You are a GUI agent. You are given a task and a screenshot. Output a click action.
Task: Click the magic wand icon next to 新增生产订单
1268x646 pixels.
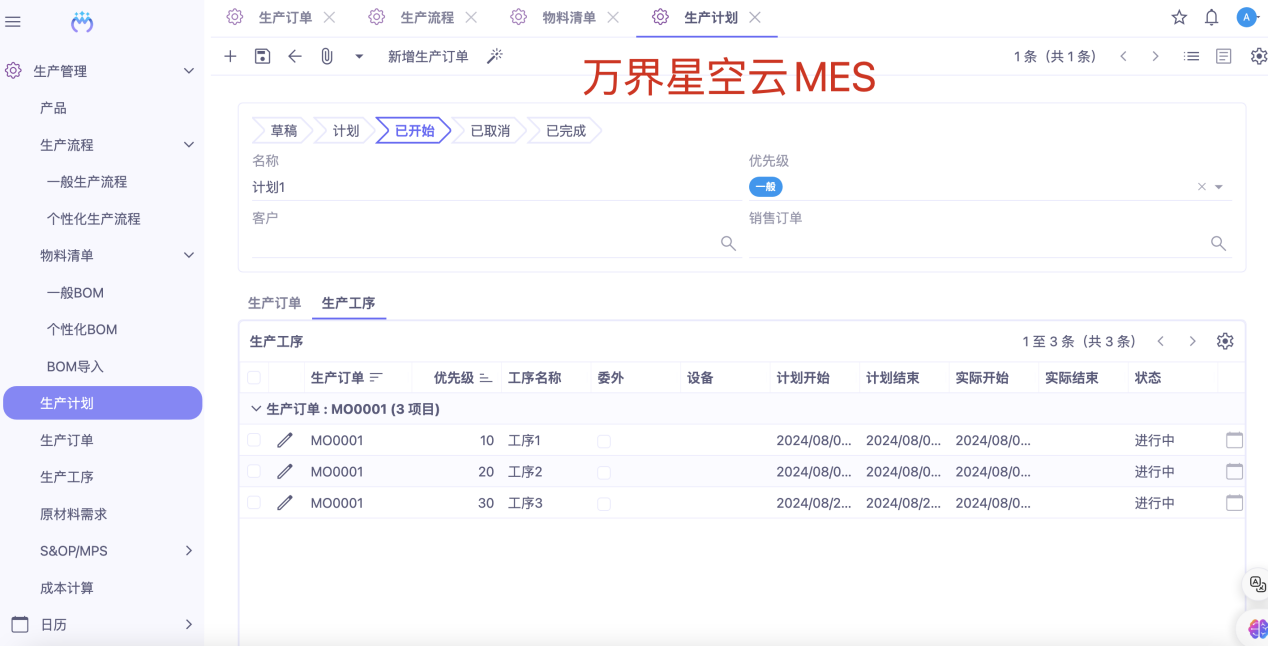coord(494,56)
